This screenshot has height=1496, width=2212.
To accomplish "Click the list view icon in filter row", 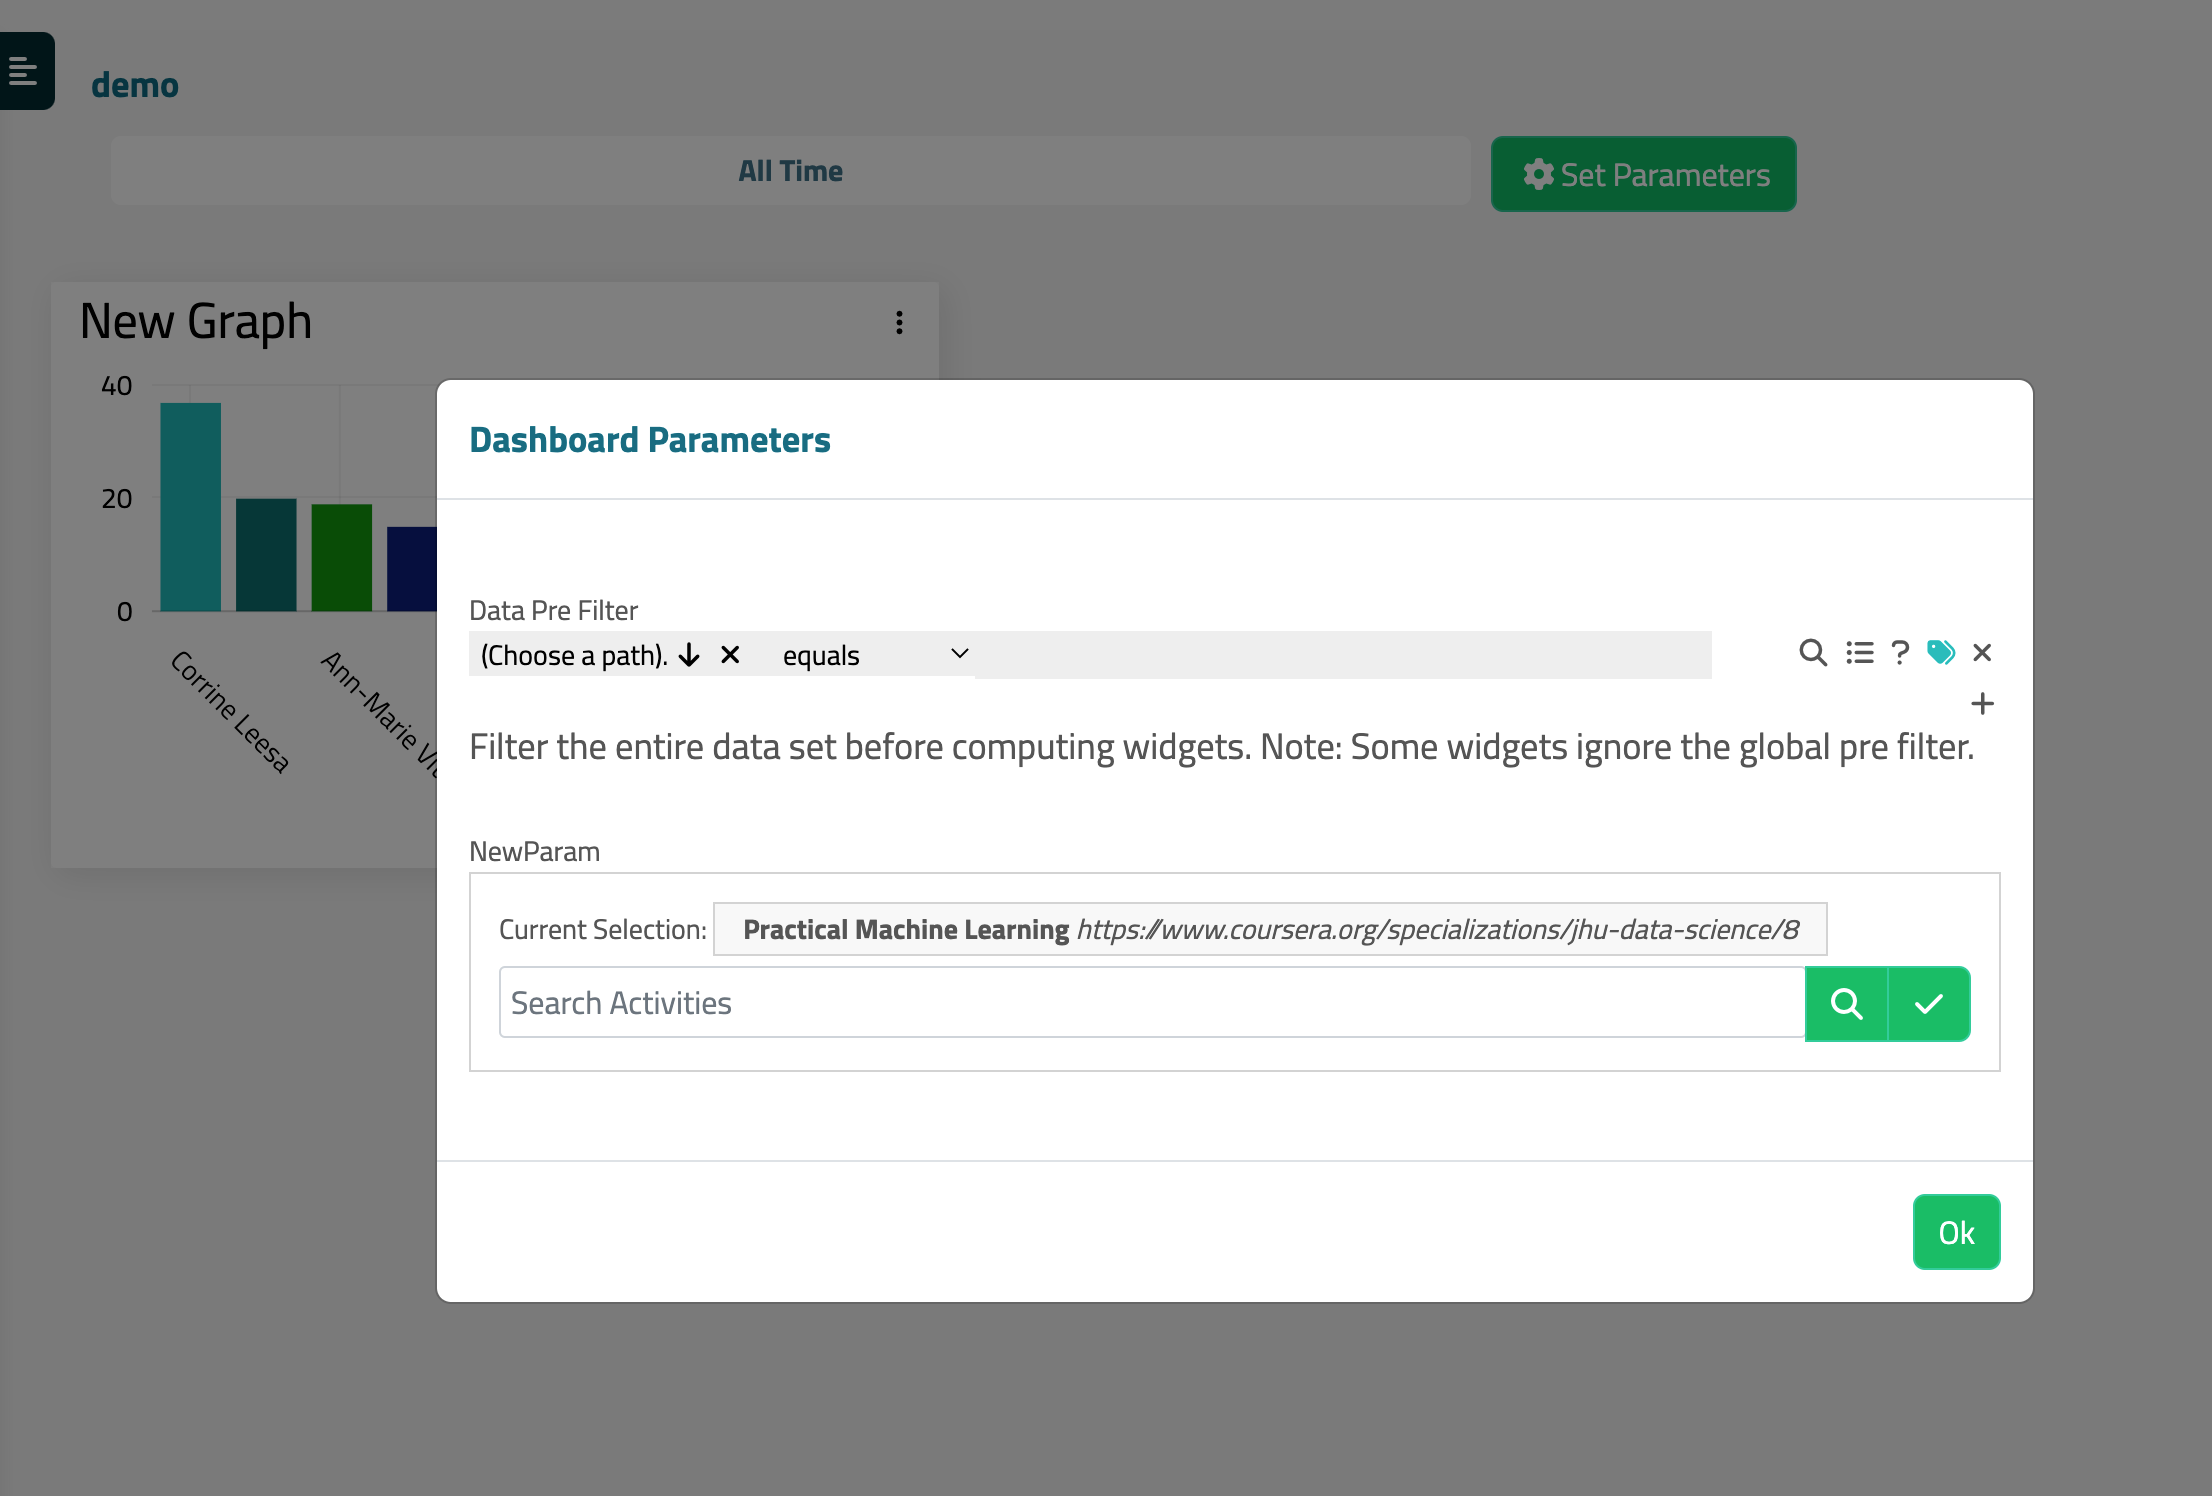I will coord(1859,653).
